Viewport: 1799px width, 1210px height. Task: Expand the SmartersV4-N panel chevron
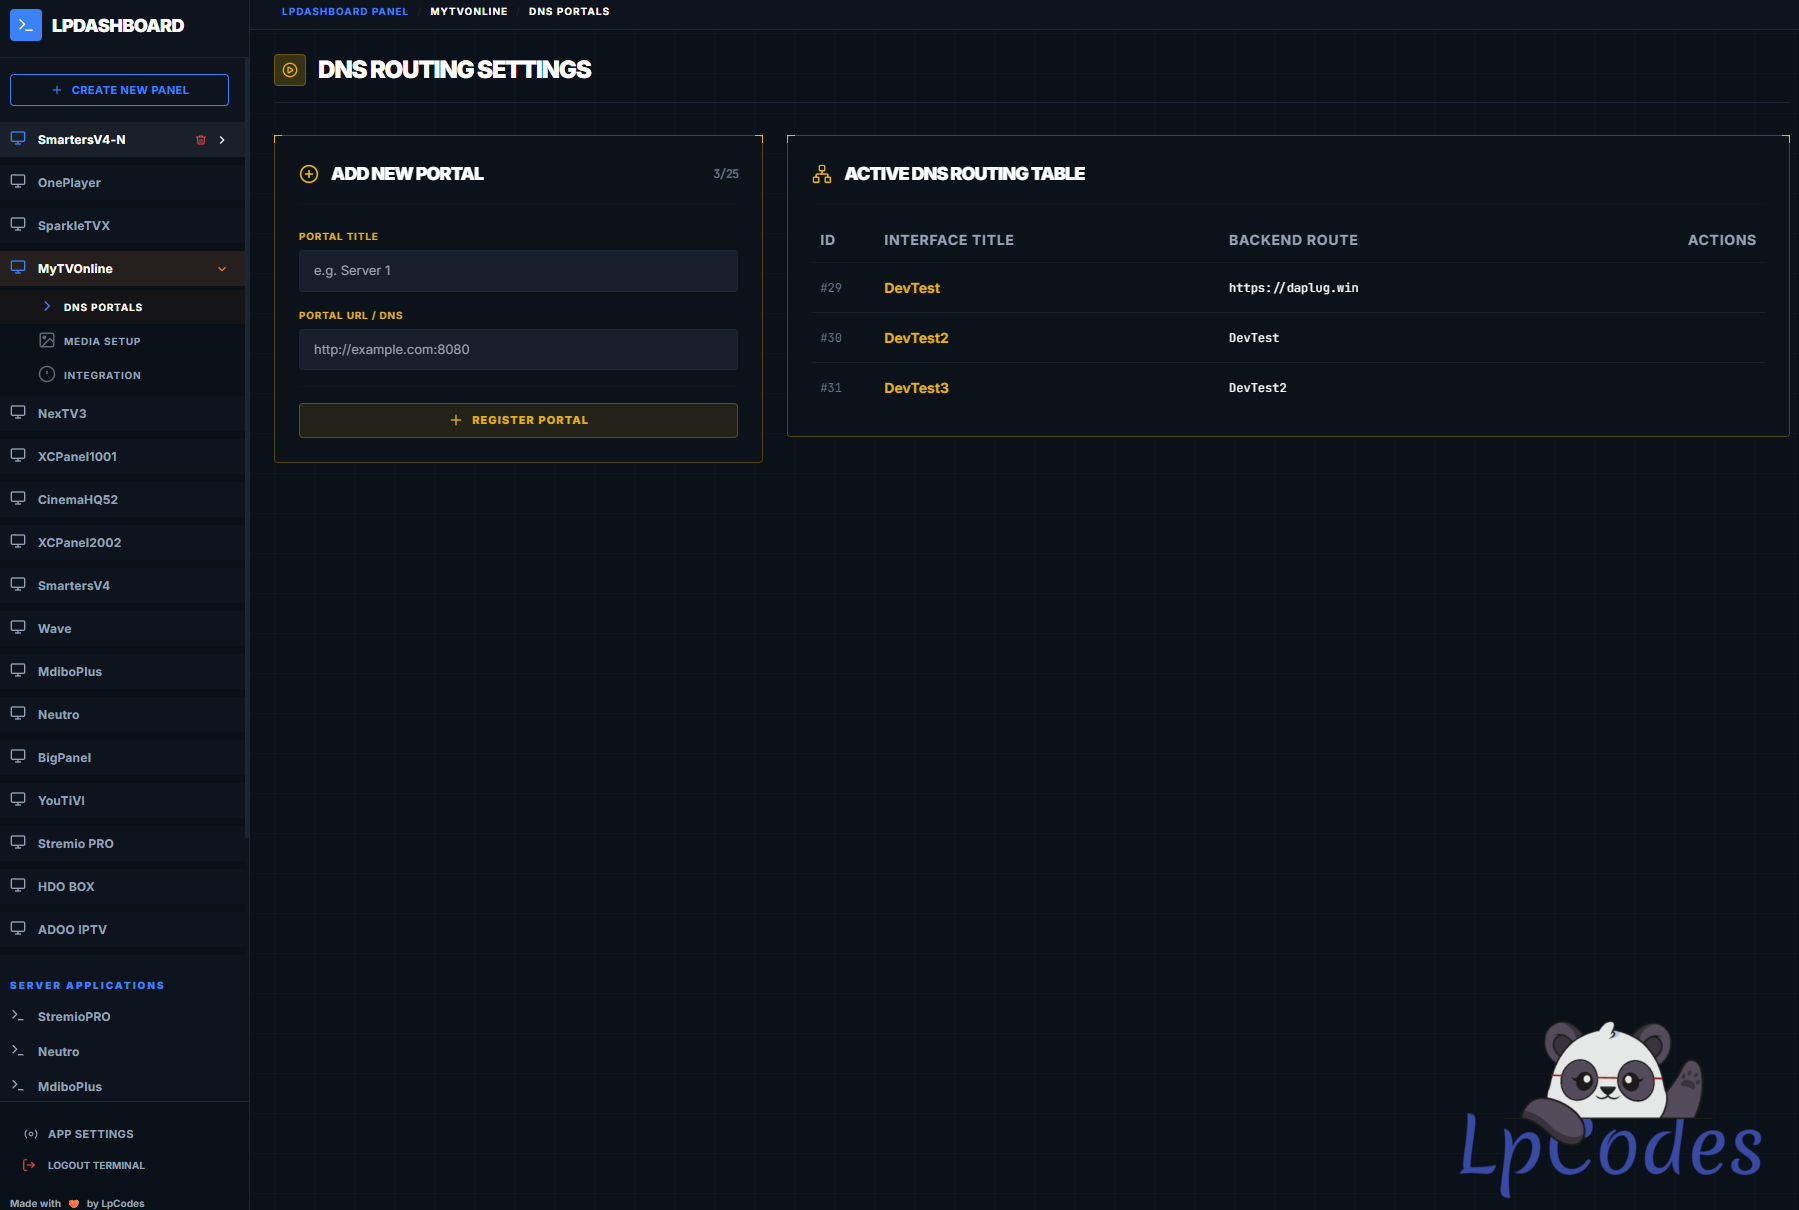[x=222, y=140]
